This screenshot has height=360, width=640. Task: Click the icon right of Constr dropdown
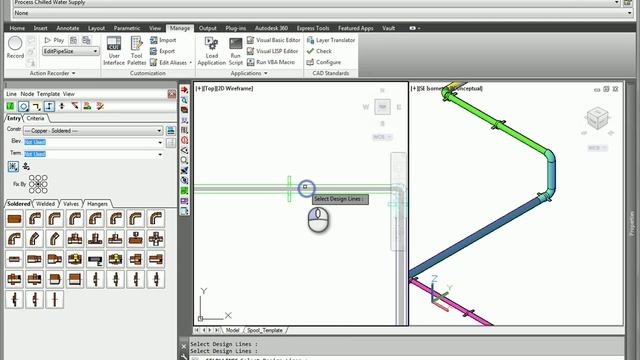171,131
